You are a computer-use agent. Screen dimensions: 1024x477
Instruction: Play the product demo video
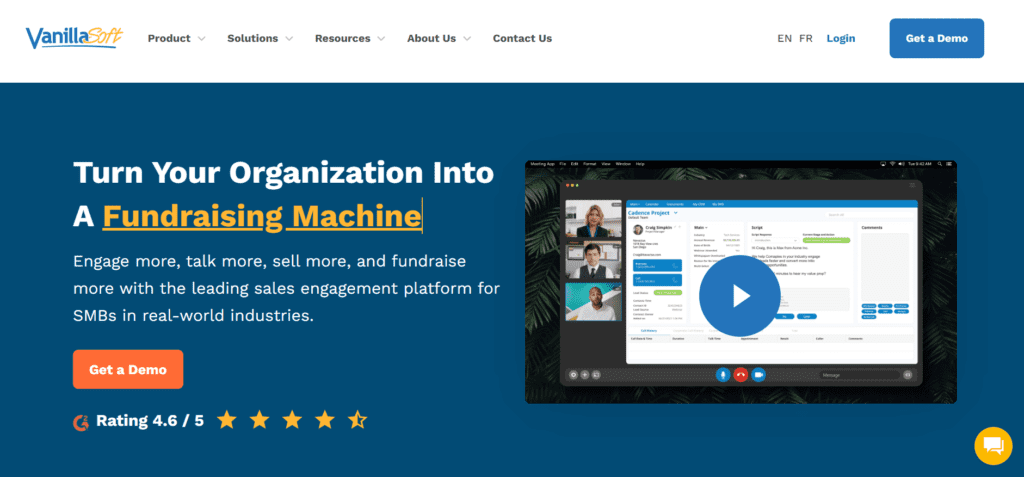pyautogui.click(x=739, y=296)
